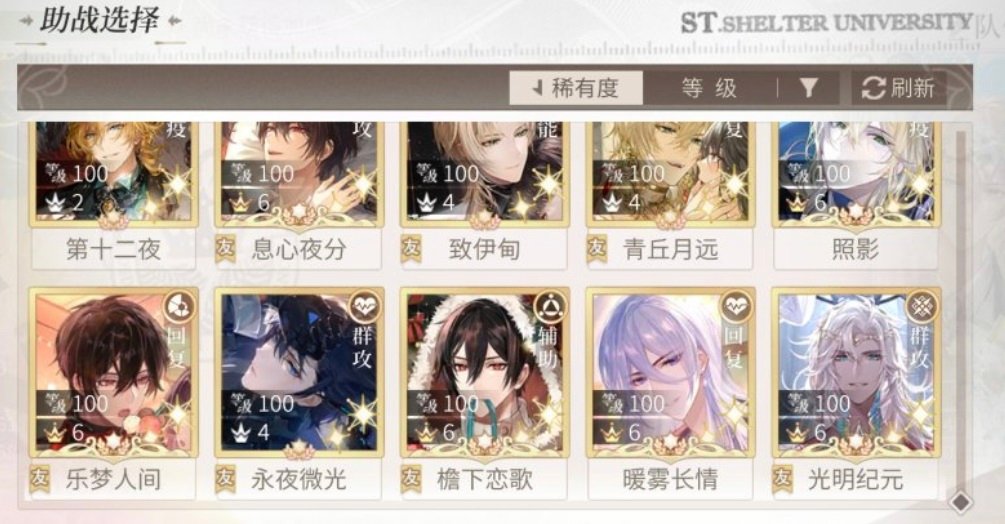Click the friend badge beside 致伊甸
The width and height of the screenshot is (1005, 524).
tap(411, 249)
